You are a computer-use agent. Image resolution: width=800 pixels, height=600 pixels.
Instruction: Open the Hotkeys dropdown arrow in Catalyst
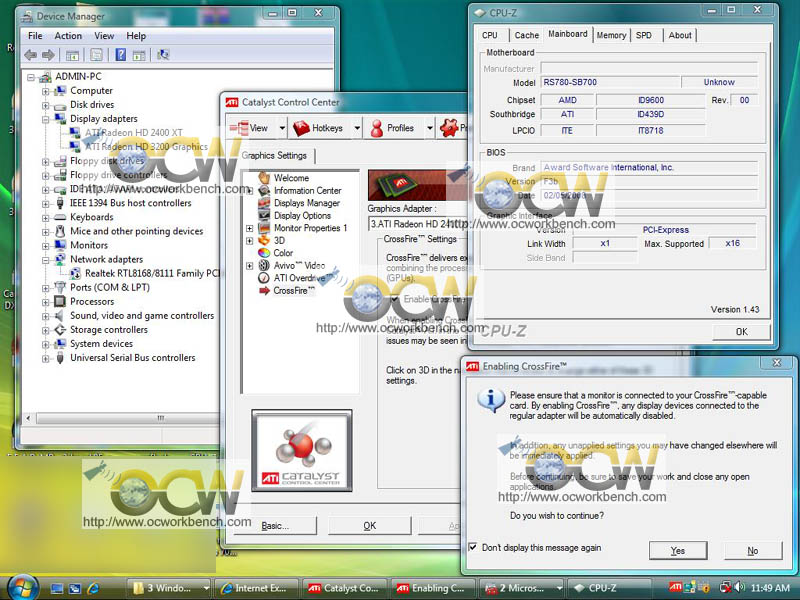pos(357,128)
